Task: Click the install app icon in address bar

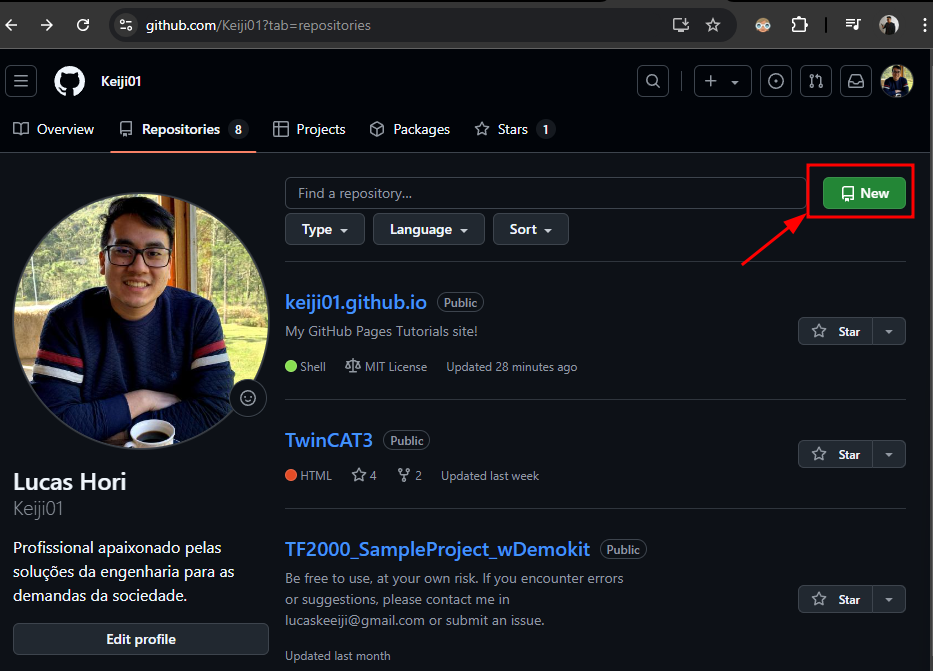Action: click(680, 25)
